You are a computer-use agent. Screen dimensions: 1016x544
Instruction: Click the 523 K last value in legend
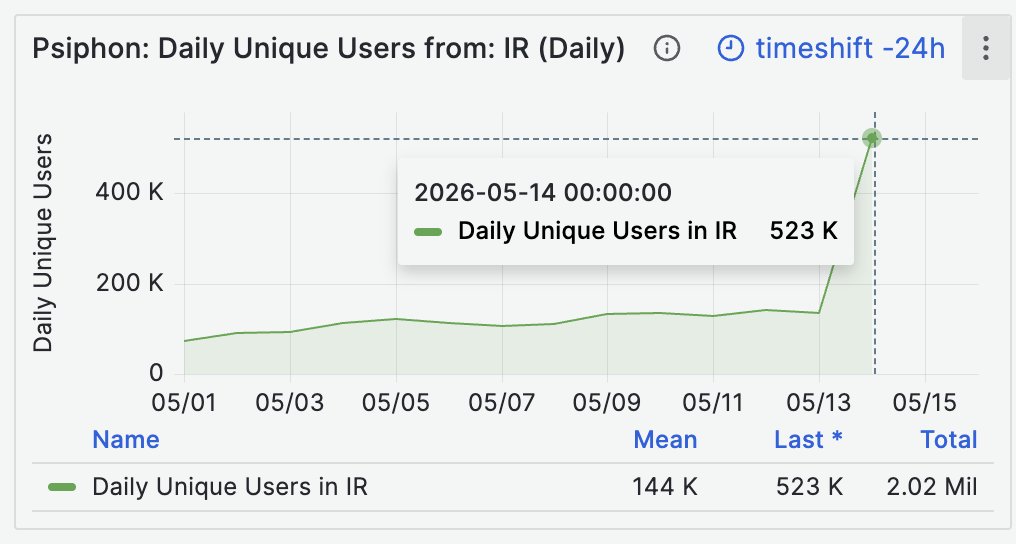[x=809, y=487]
